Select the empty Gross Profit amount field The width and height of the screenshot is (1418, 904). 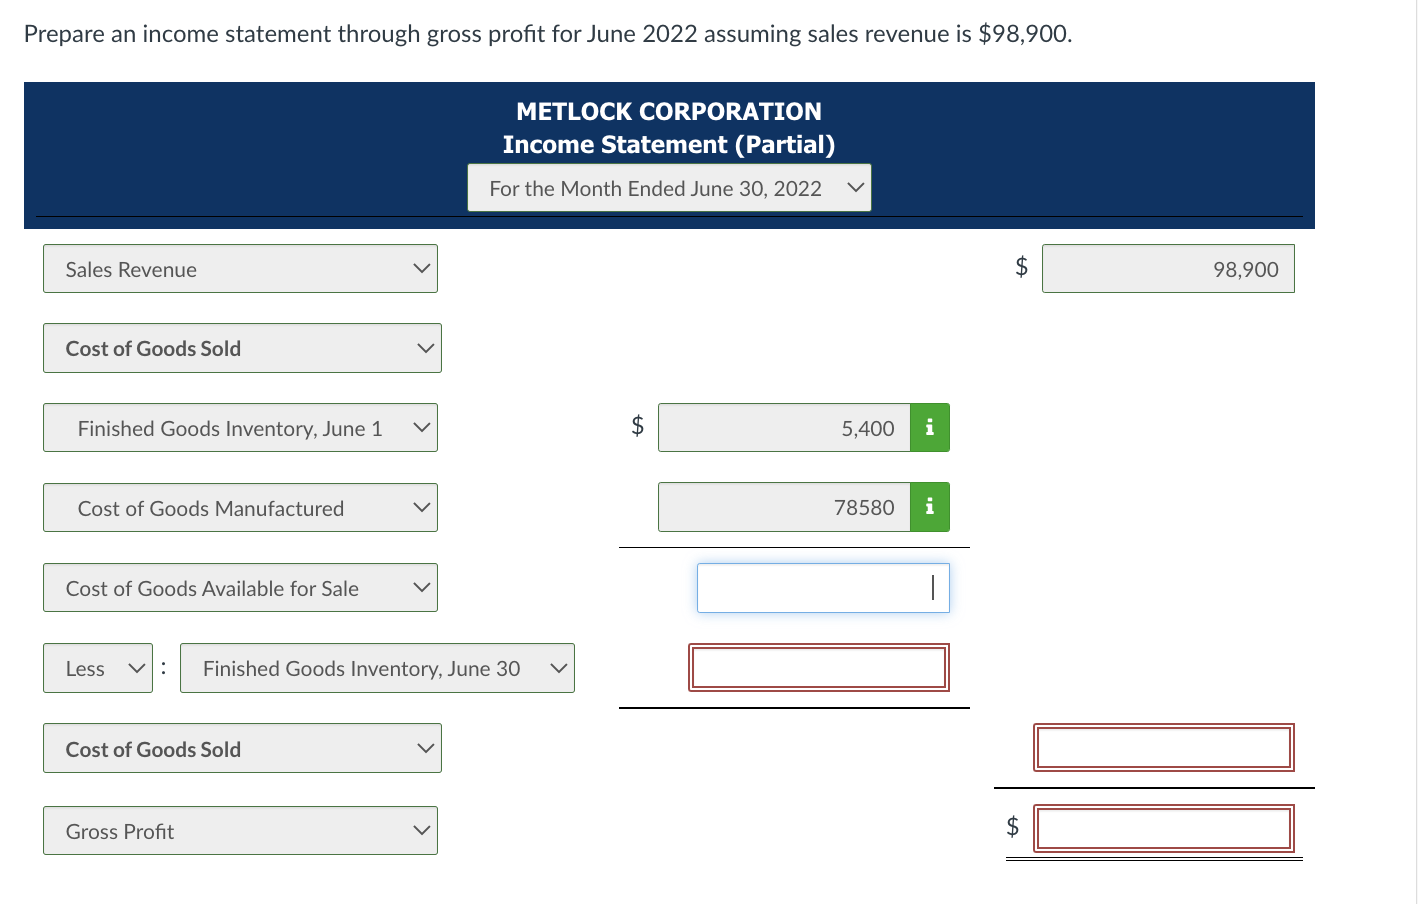tap(1163, 828)
